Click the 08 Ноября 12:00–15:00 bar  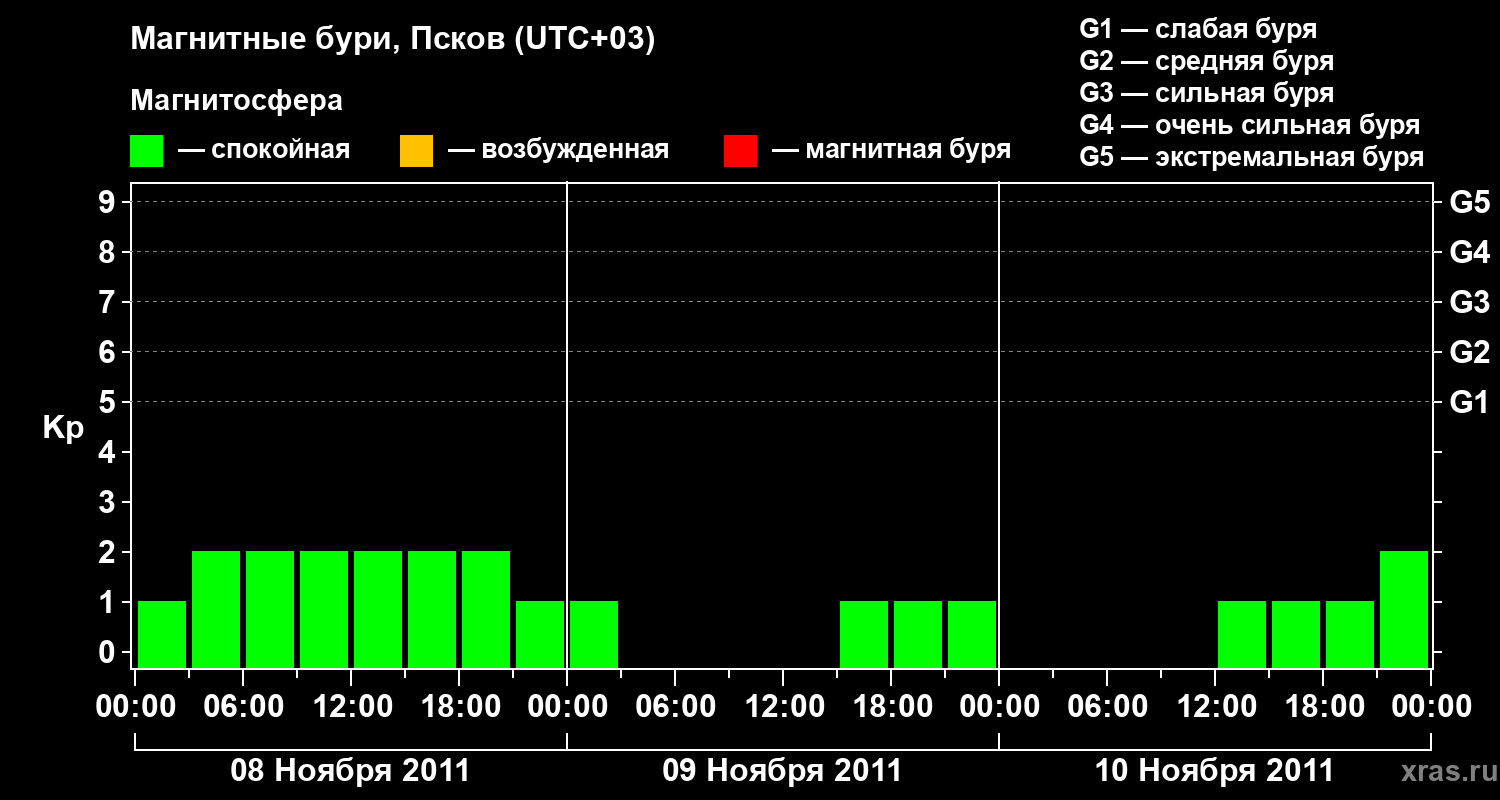(x=378, y=609)
